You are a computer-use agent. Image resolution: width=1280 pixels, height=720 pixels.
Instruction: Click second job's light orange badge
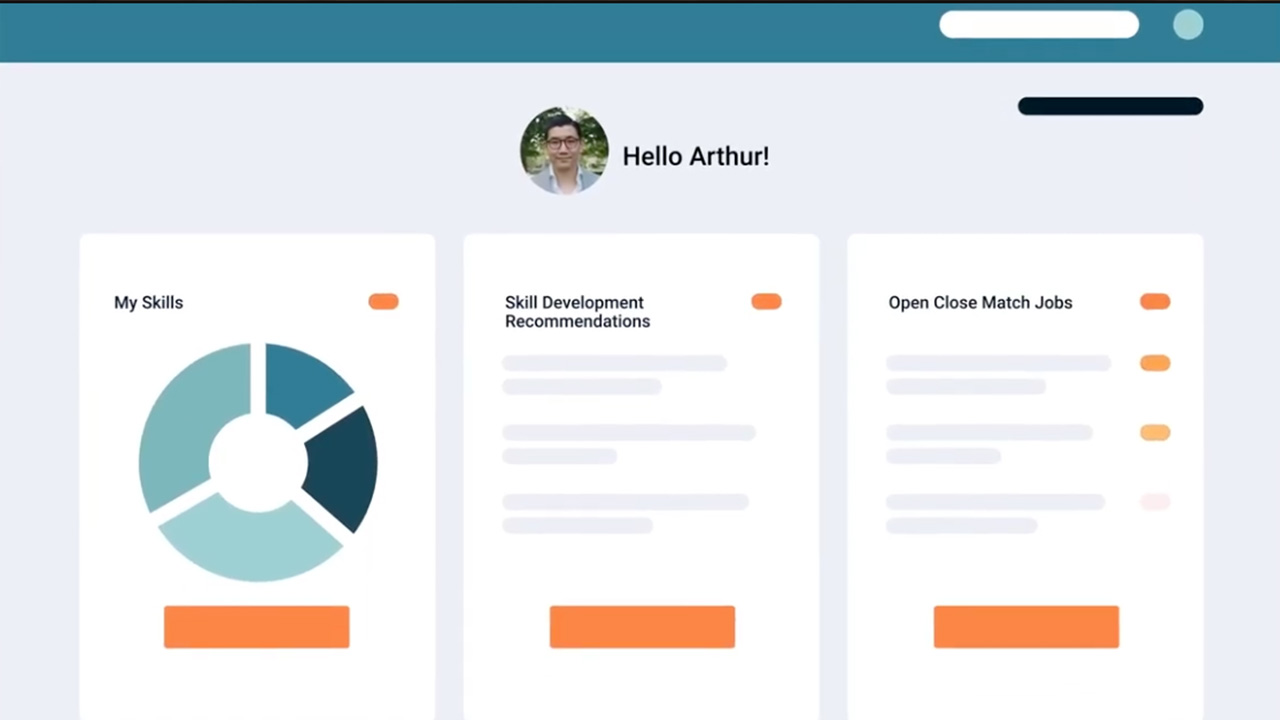tap(1155, 432)
